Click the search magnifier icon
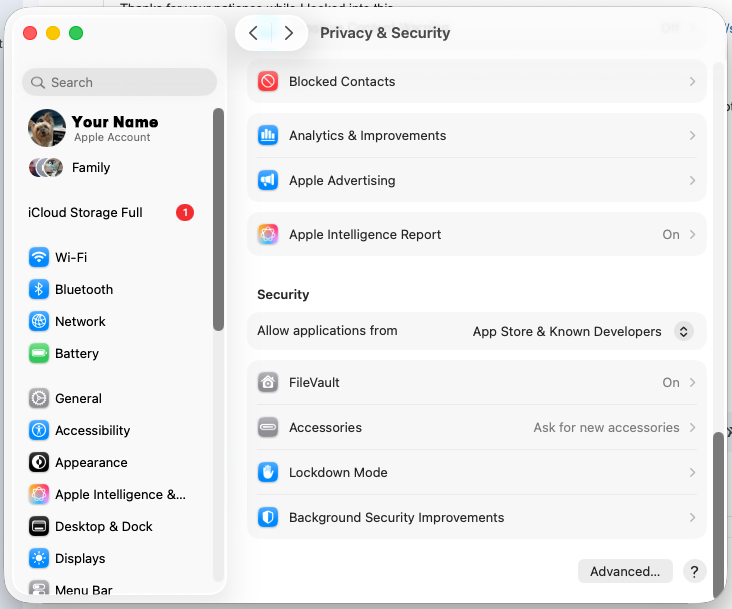The width and height of the screenshot is (732, 609). (38, 83)
